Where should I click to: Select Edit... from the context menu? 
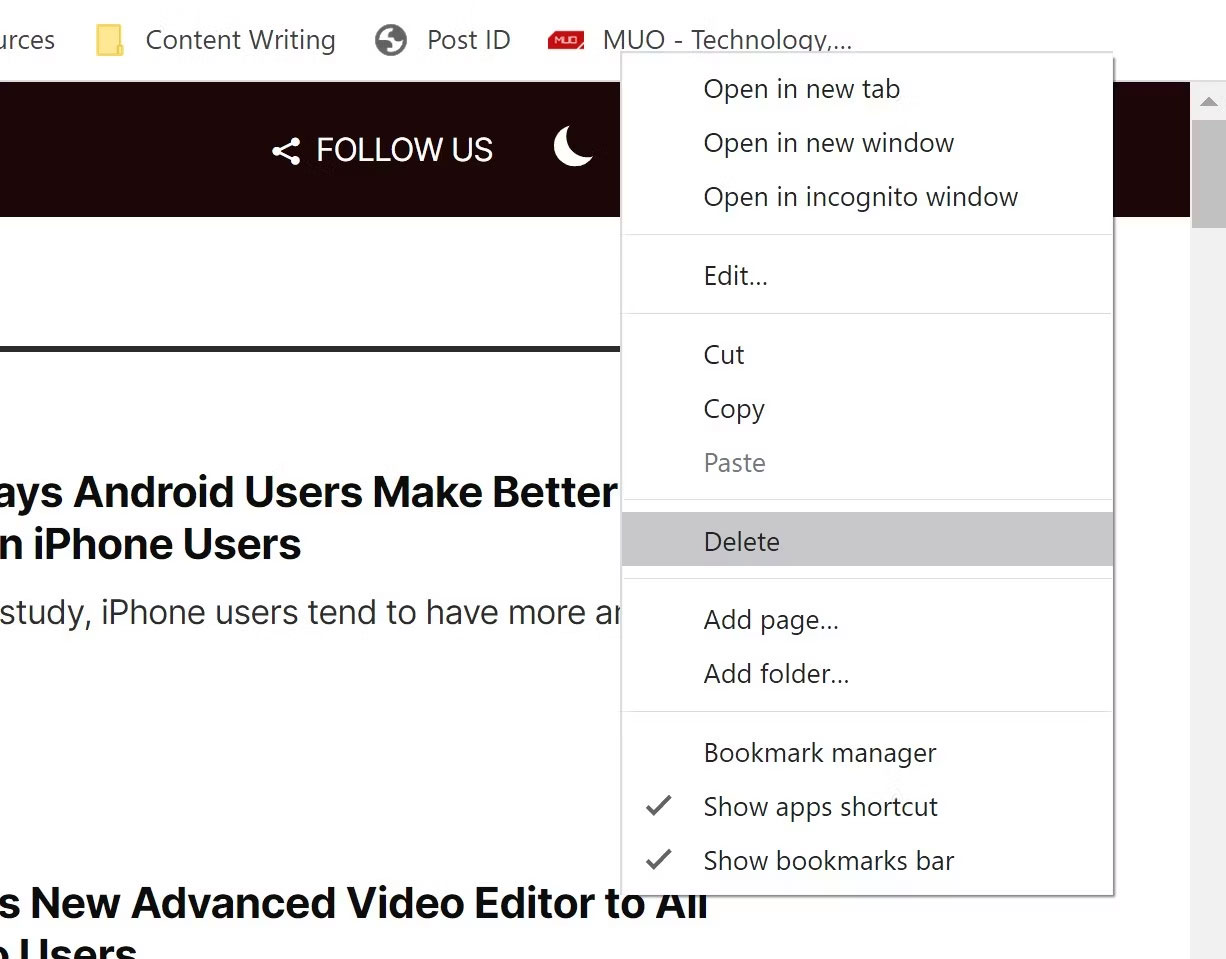[x=867, y=276]
